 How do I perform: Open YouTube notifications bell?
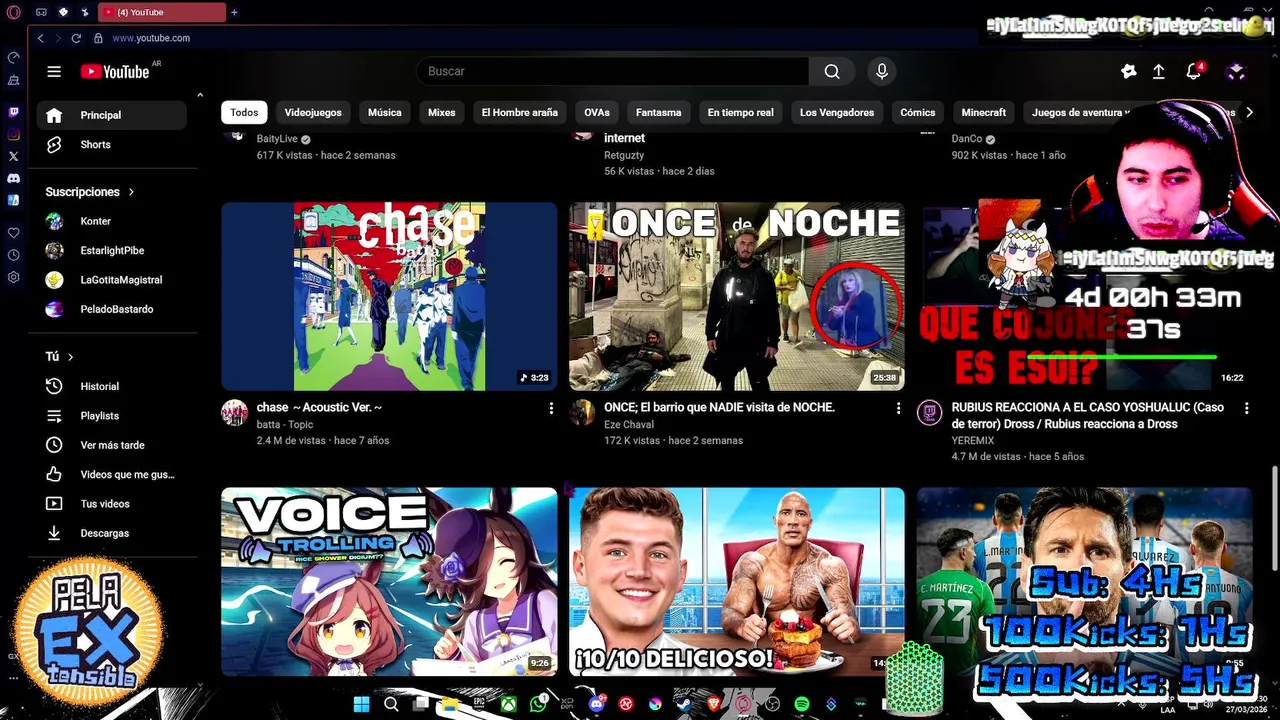point(1194,71)
